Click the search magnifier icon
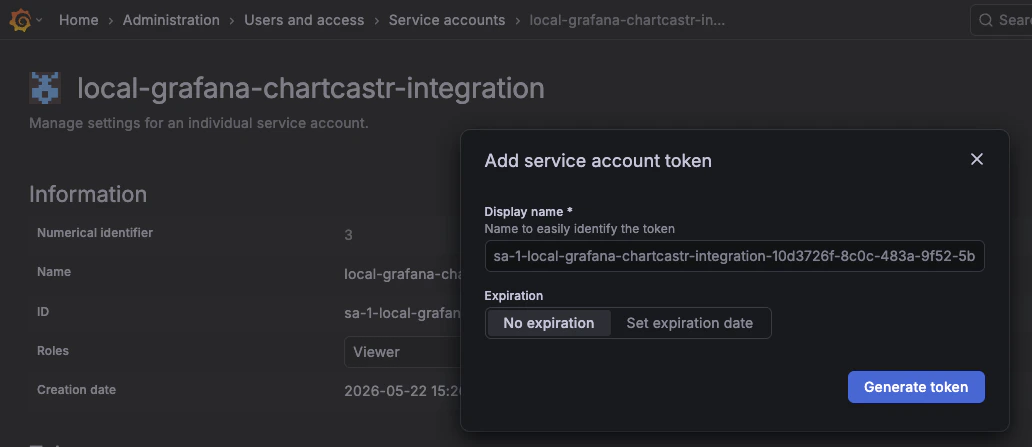Screen dimensions: 1032x447 pos(985,20)
